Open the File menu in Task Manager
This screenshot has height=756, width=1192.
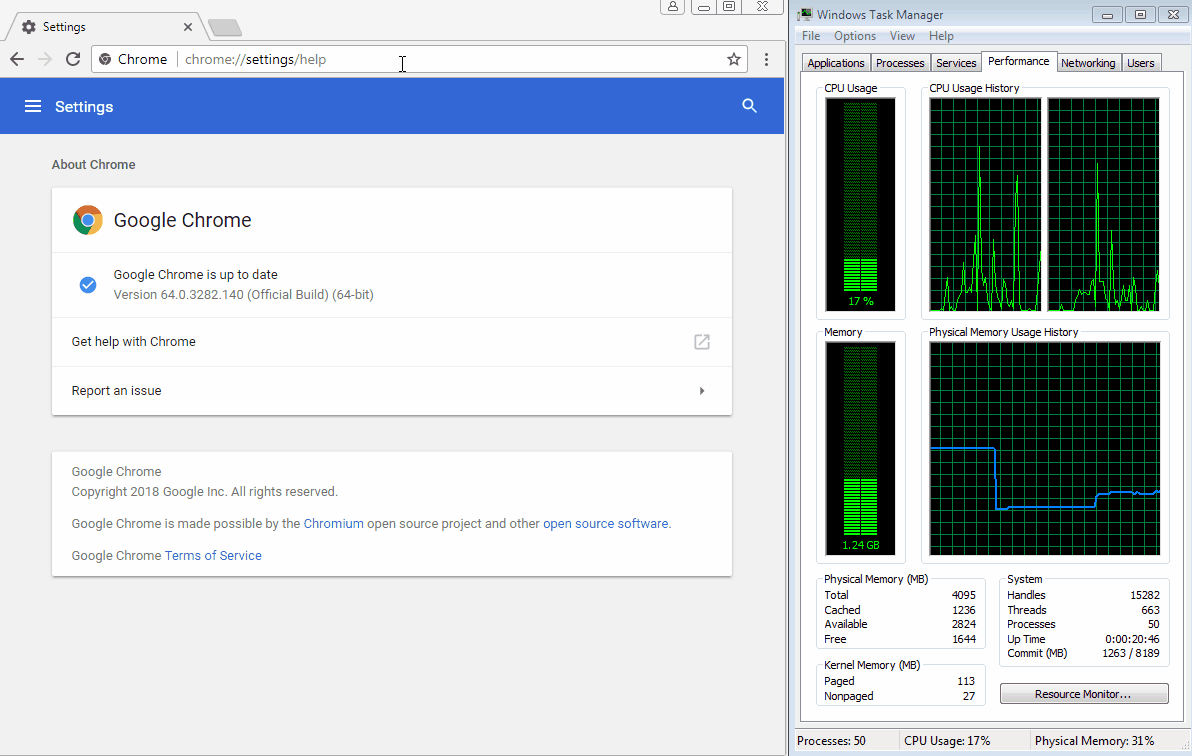(x=811, y=36)
